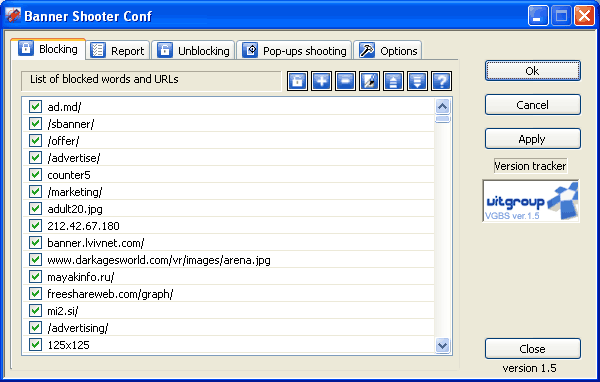Click the Cancel button

(533, 104)
